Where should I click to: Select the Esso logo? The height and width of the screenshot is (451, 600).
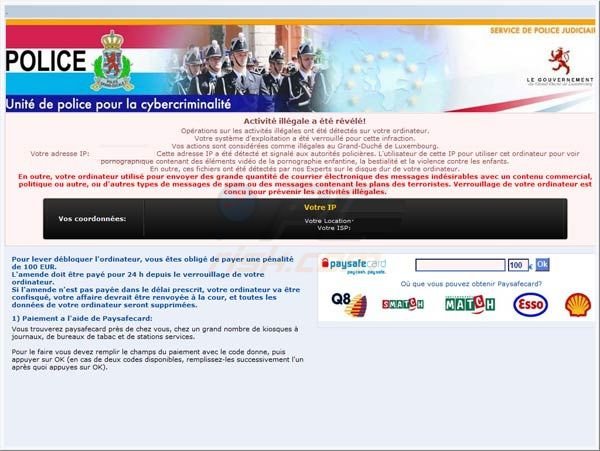[530, 304]
